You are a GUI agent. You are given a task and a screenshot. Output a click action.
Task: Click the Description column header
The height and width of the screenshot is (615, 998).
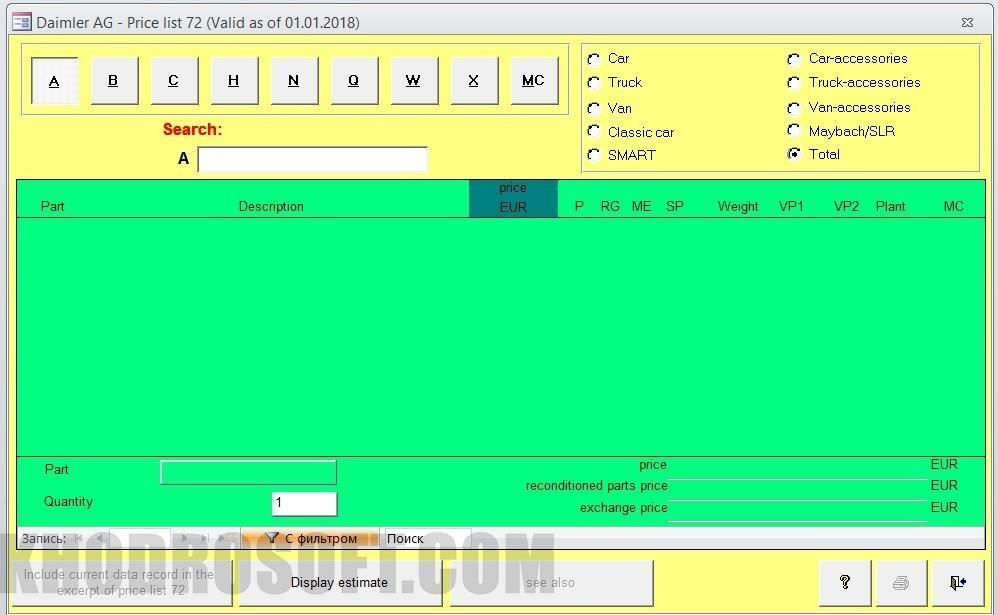(x=271, y=206)
